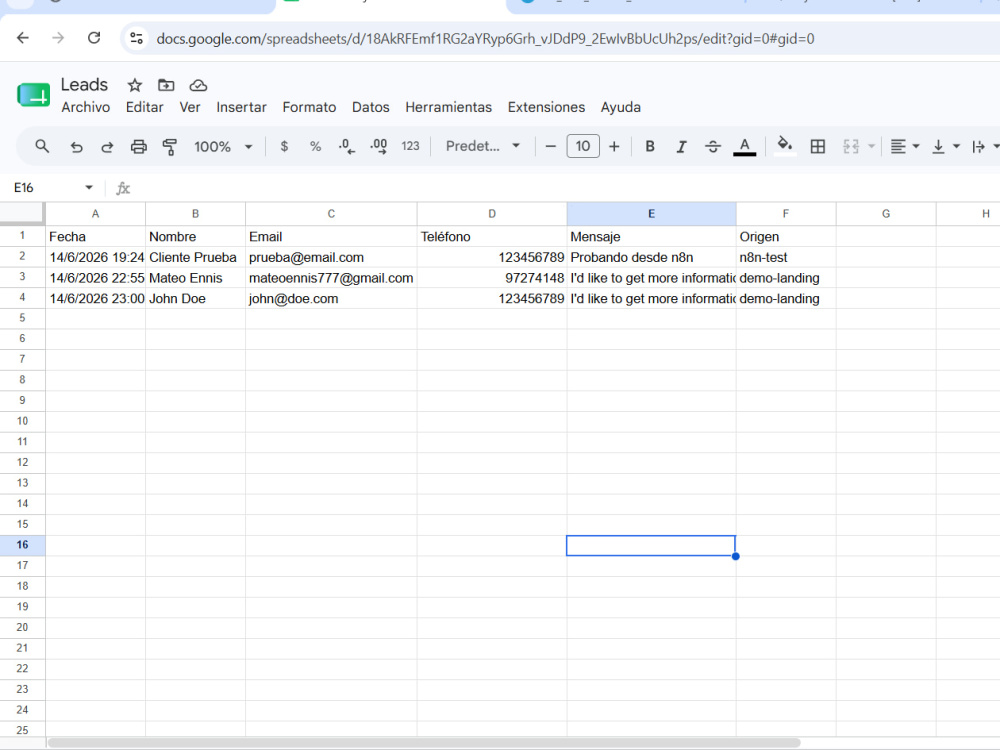The height and width of the screenshot is (750, 1000).
Task: Print the spreadsheet
Action: [138, 147]
